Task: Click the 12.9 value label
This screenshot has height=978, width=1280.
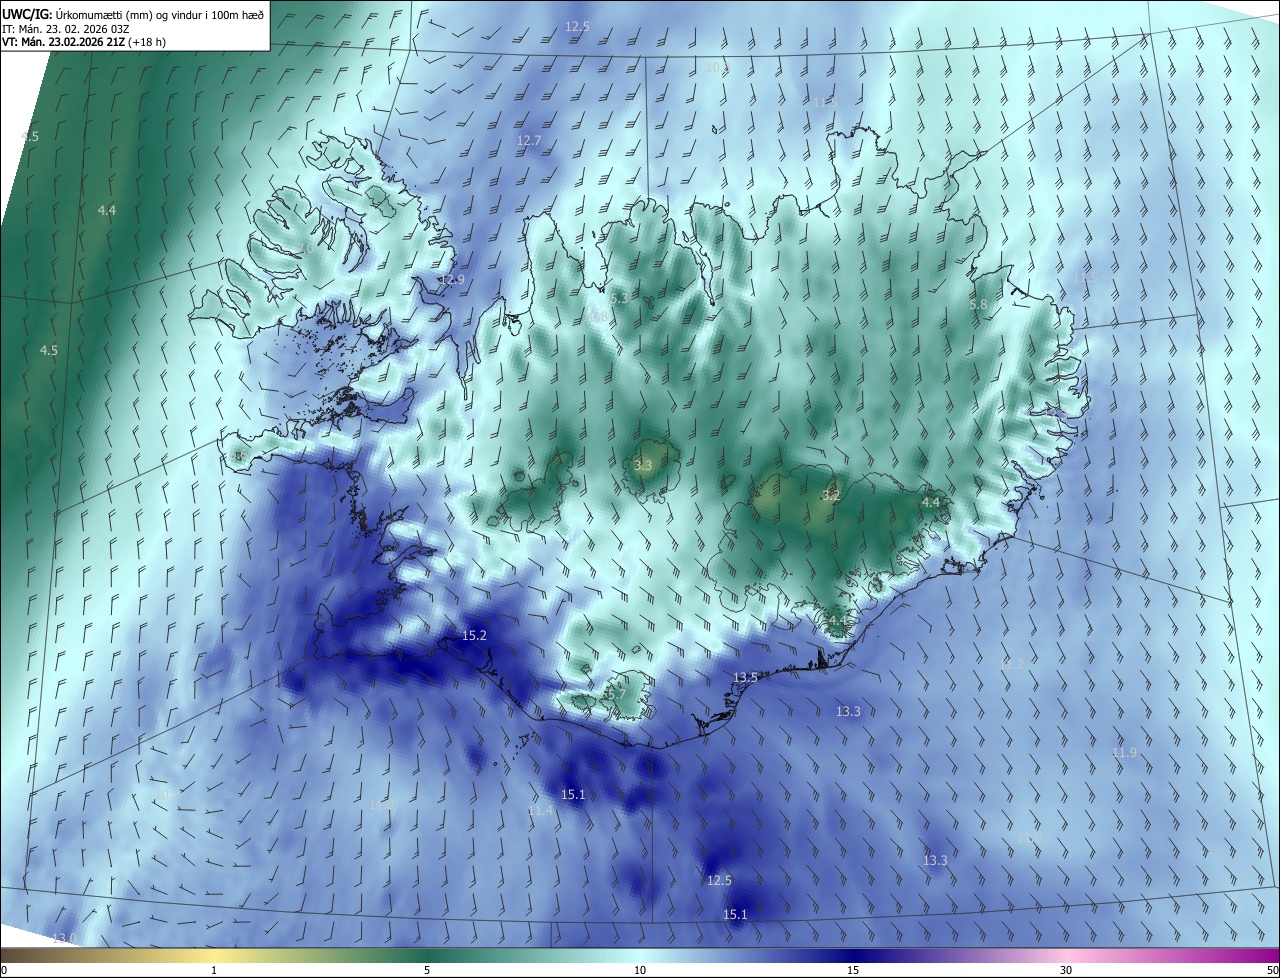Action: tap(453, 280)
